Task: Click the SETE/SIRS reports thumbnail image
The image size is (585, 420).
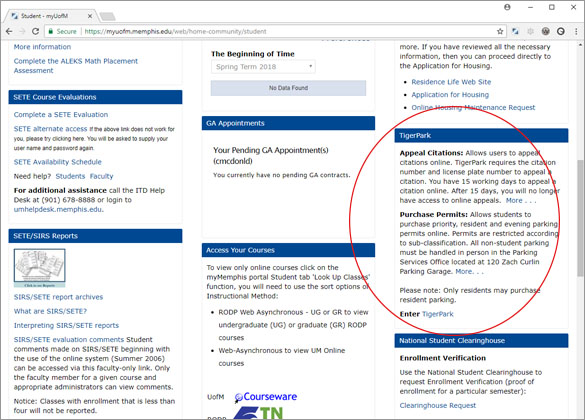Action: pos(40,268)
